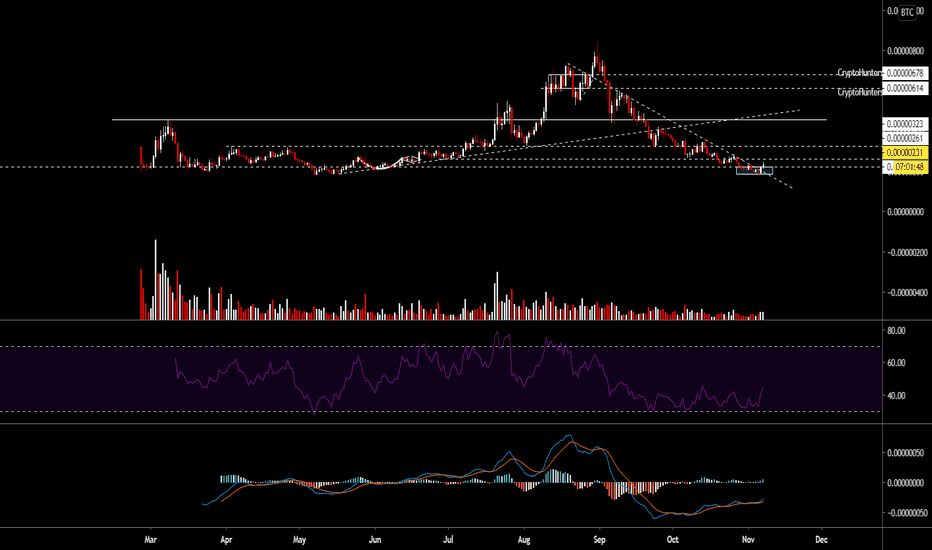Select the 0.00000678 CryptoHunters price label

pyautogui.click(x=905, y=73)
